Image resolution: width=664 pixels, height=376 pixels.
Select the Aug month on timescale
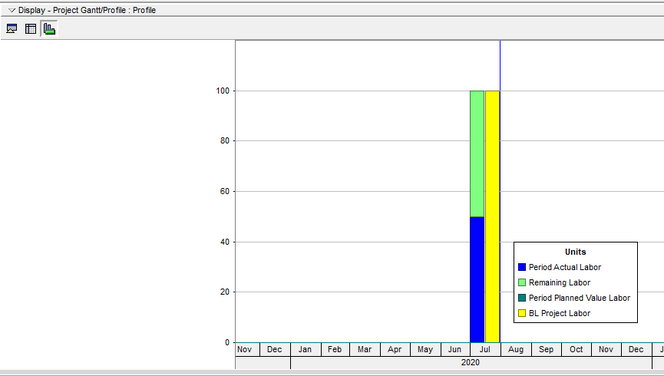pyautogui.click(x=516, y=349)
